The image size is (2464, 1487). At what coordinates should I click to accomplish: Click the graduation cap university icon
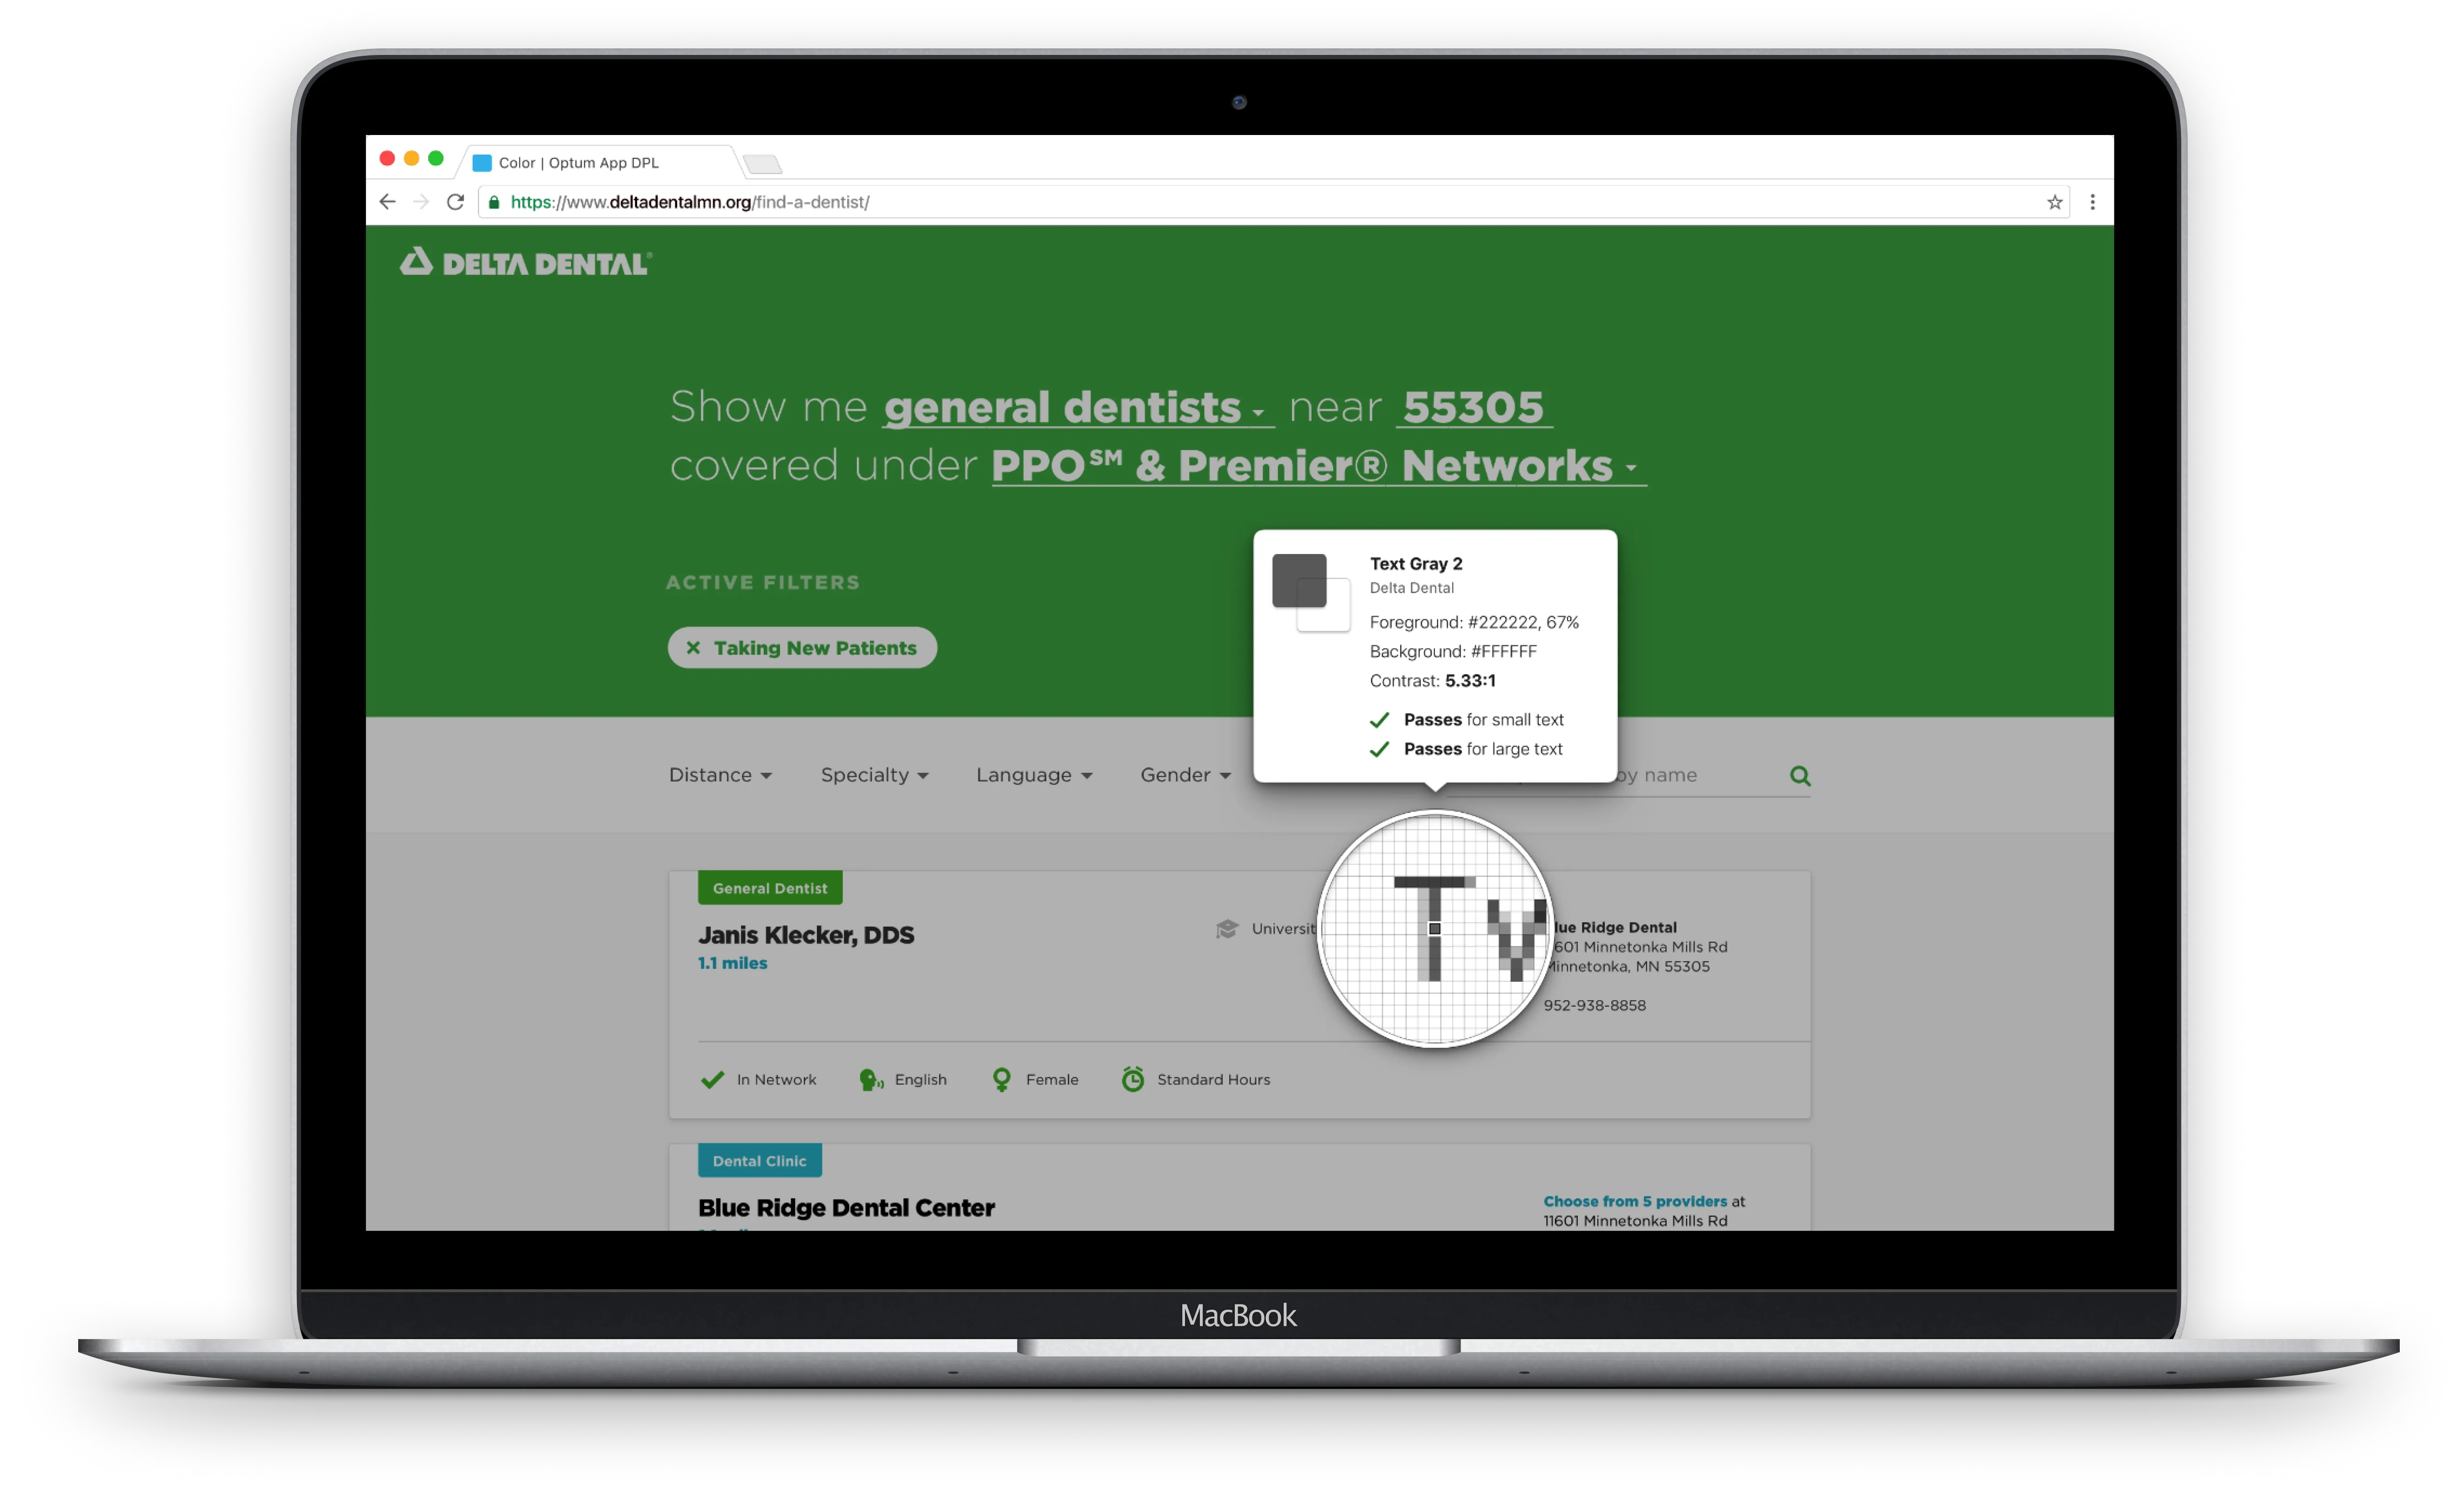1227,929
